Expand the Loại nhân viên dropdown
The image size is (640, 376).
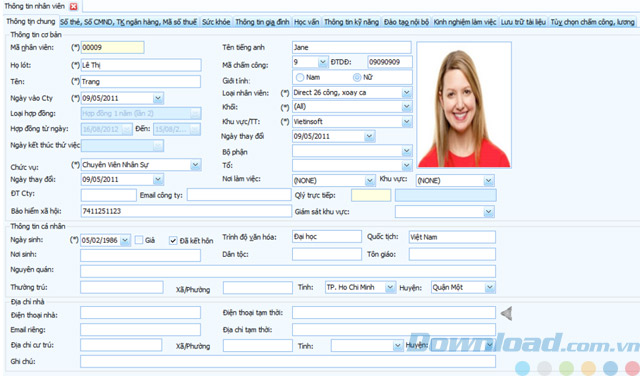pos(406,93)
